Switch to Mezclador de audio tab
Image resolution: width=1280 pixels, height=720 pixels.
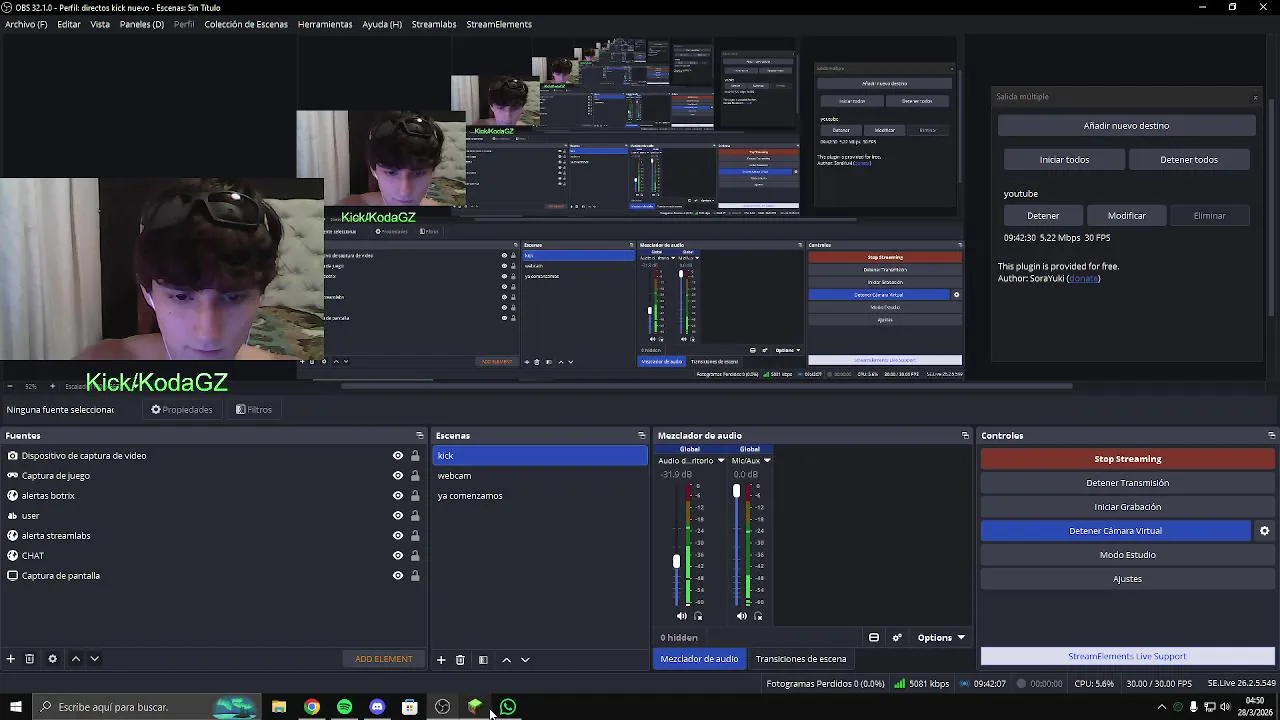point(699,659)
